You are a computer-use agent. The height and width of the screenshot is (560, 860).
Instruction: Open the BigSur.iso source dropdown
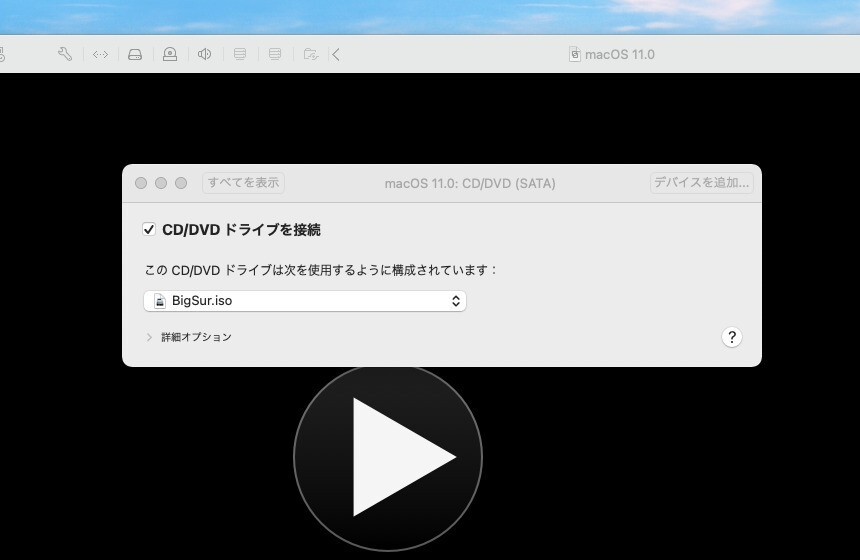pyautogui.click(x=305, y=301)
